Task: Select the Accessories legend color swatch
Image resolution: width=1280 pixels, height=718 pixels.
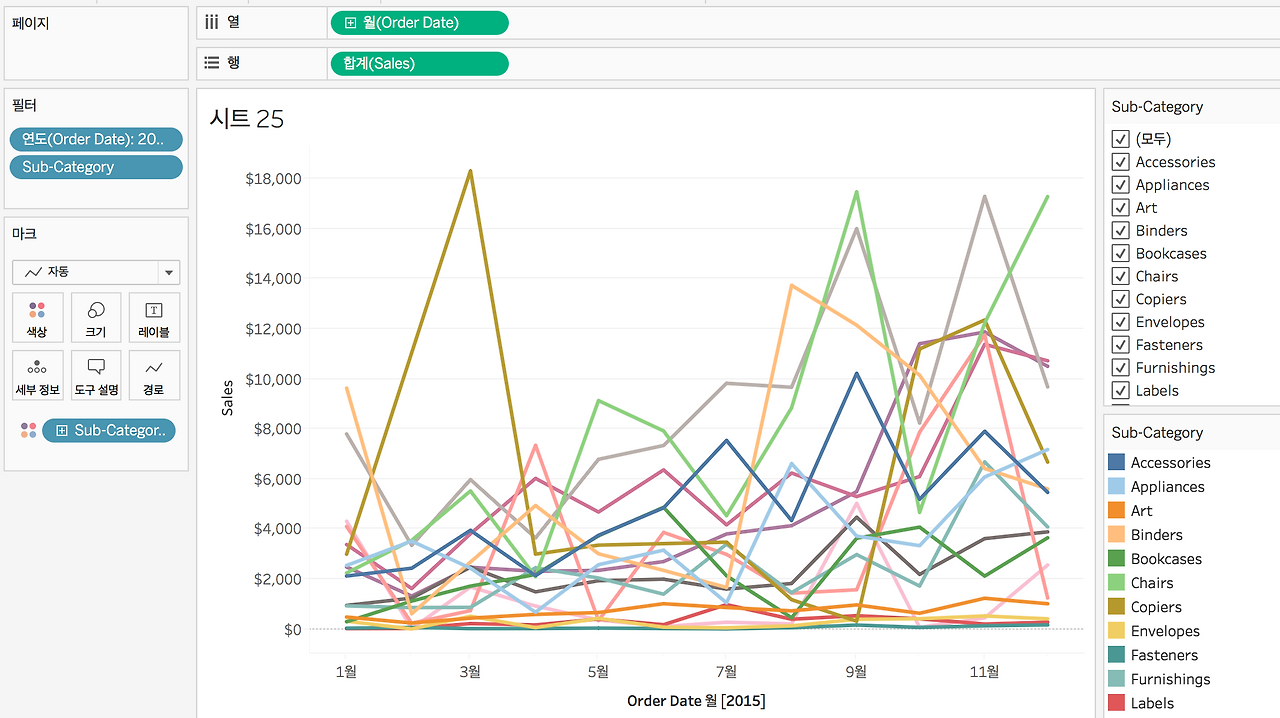Action: click(1117, 463)
